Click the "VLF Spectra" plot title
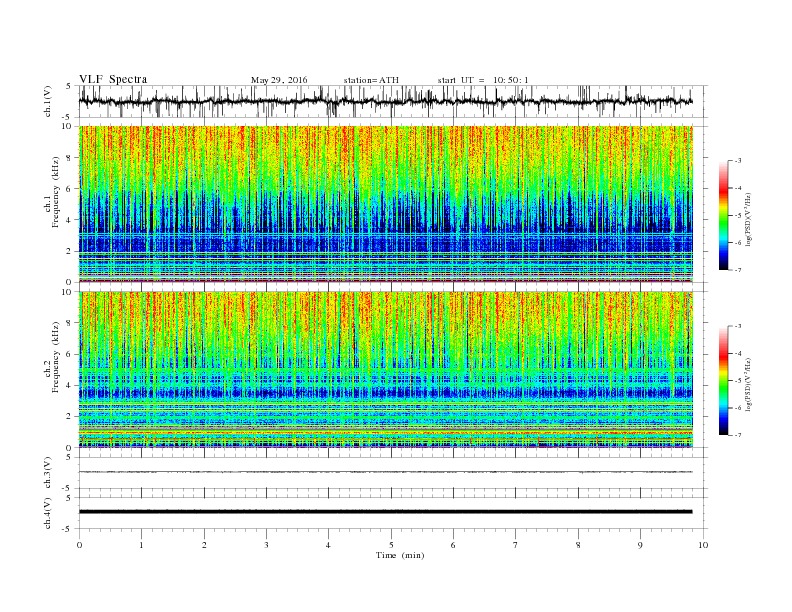Viewport: 792px width, 612px height. [x=113, y=79]
